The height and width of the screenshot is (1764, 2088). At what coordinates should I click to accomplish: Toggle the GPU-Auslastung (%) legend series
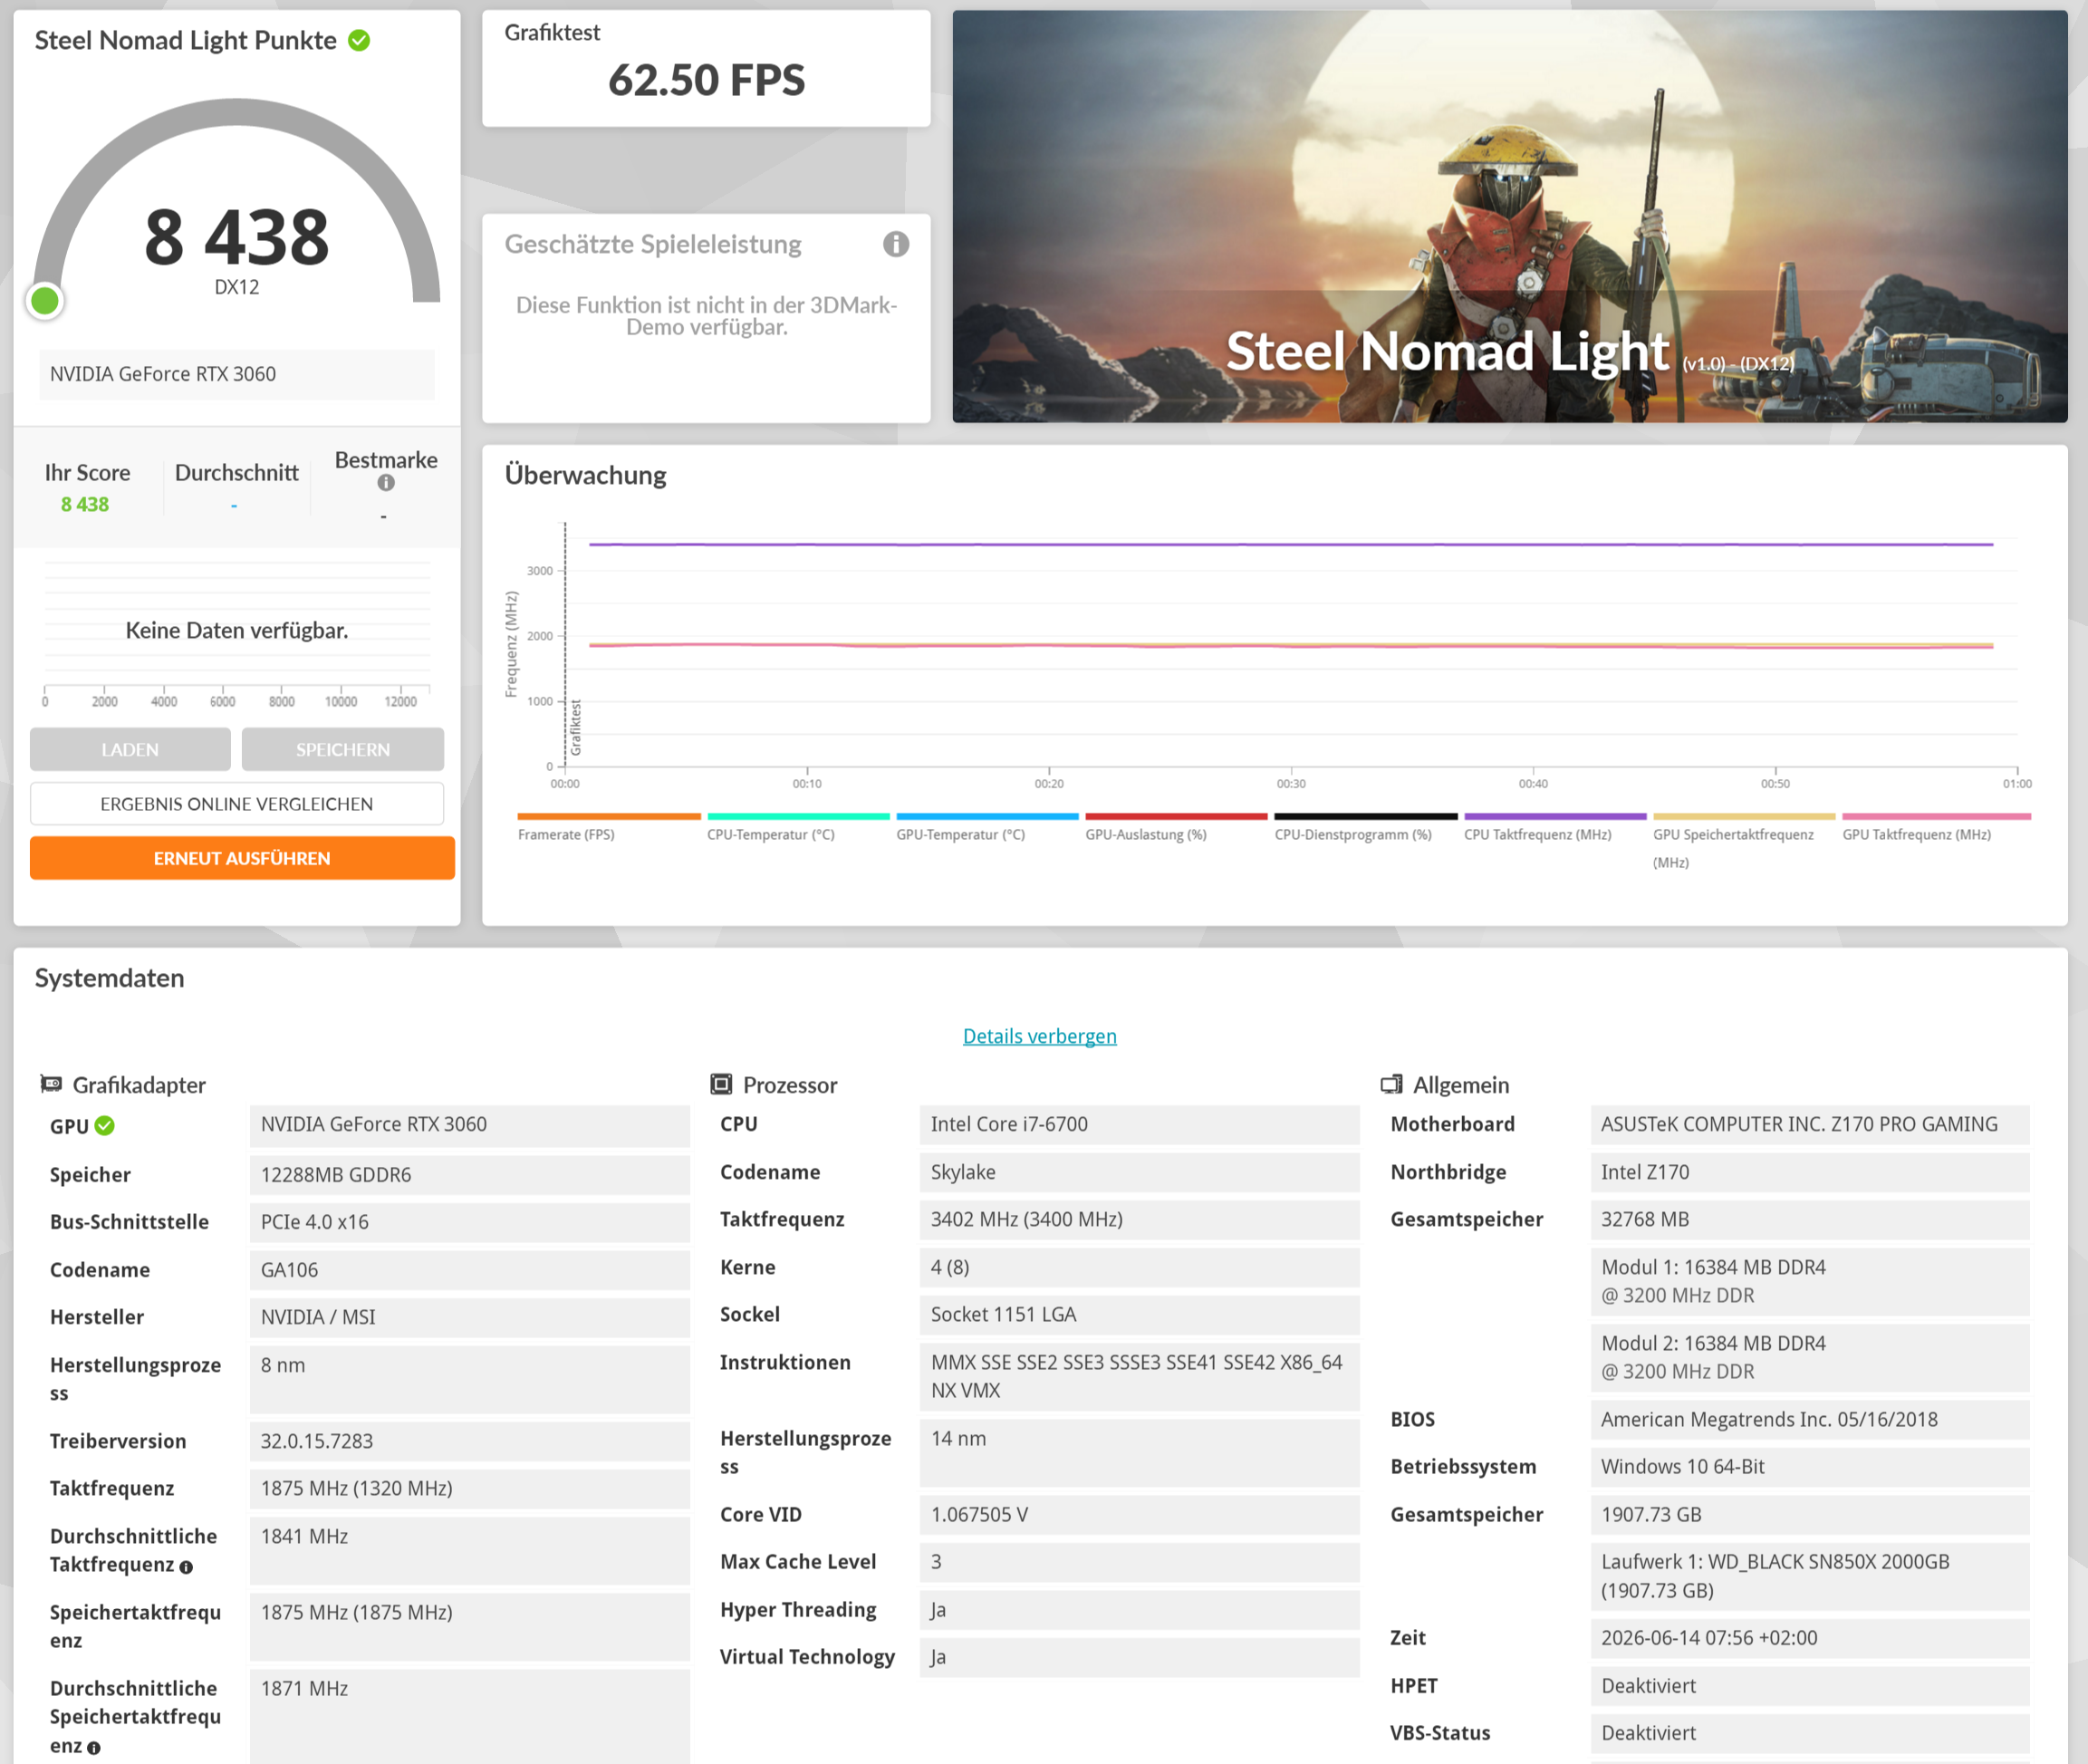(1146, 834)
